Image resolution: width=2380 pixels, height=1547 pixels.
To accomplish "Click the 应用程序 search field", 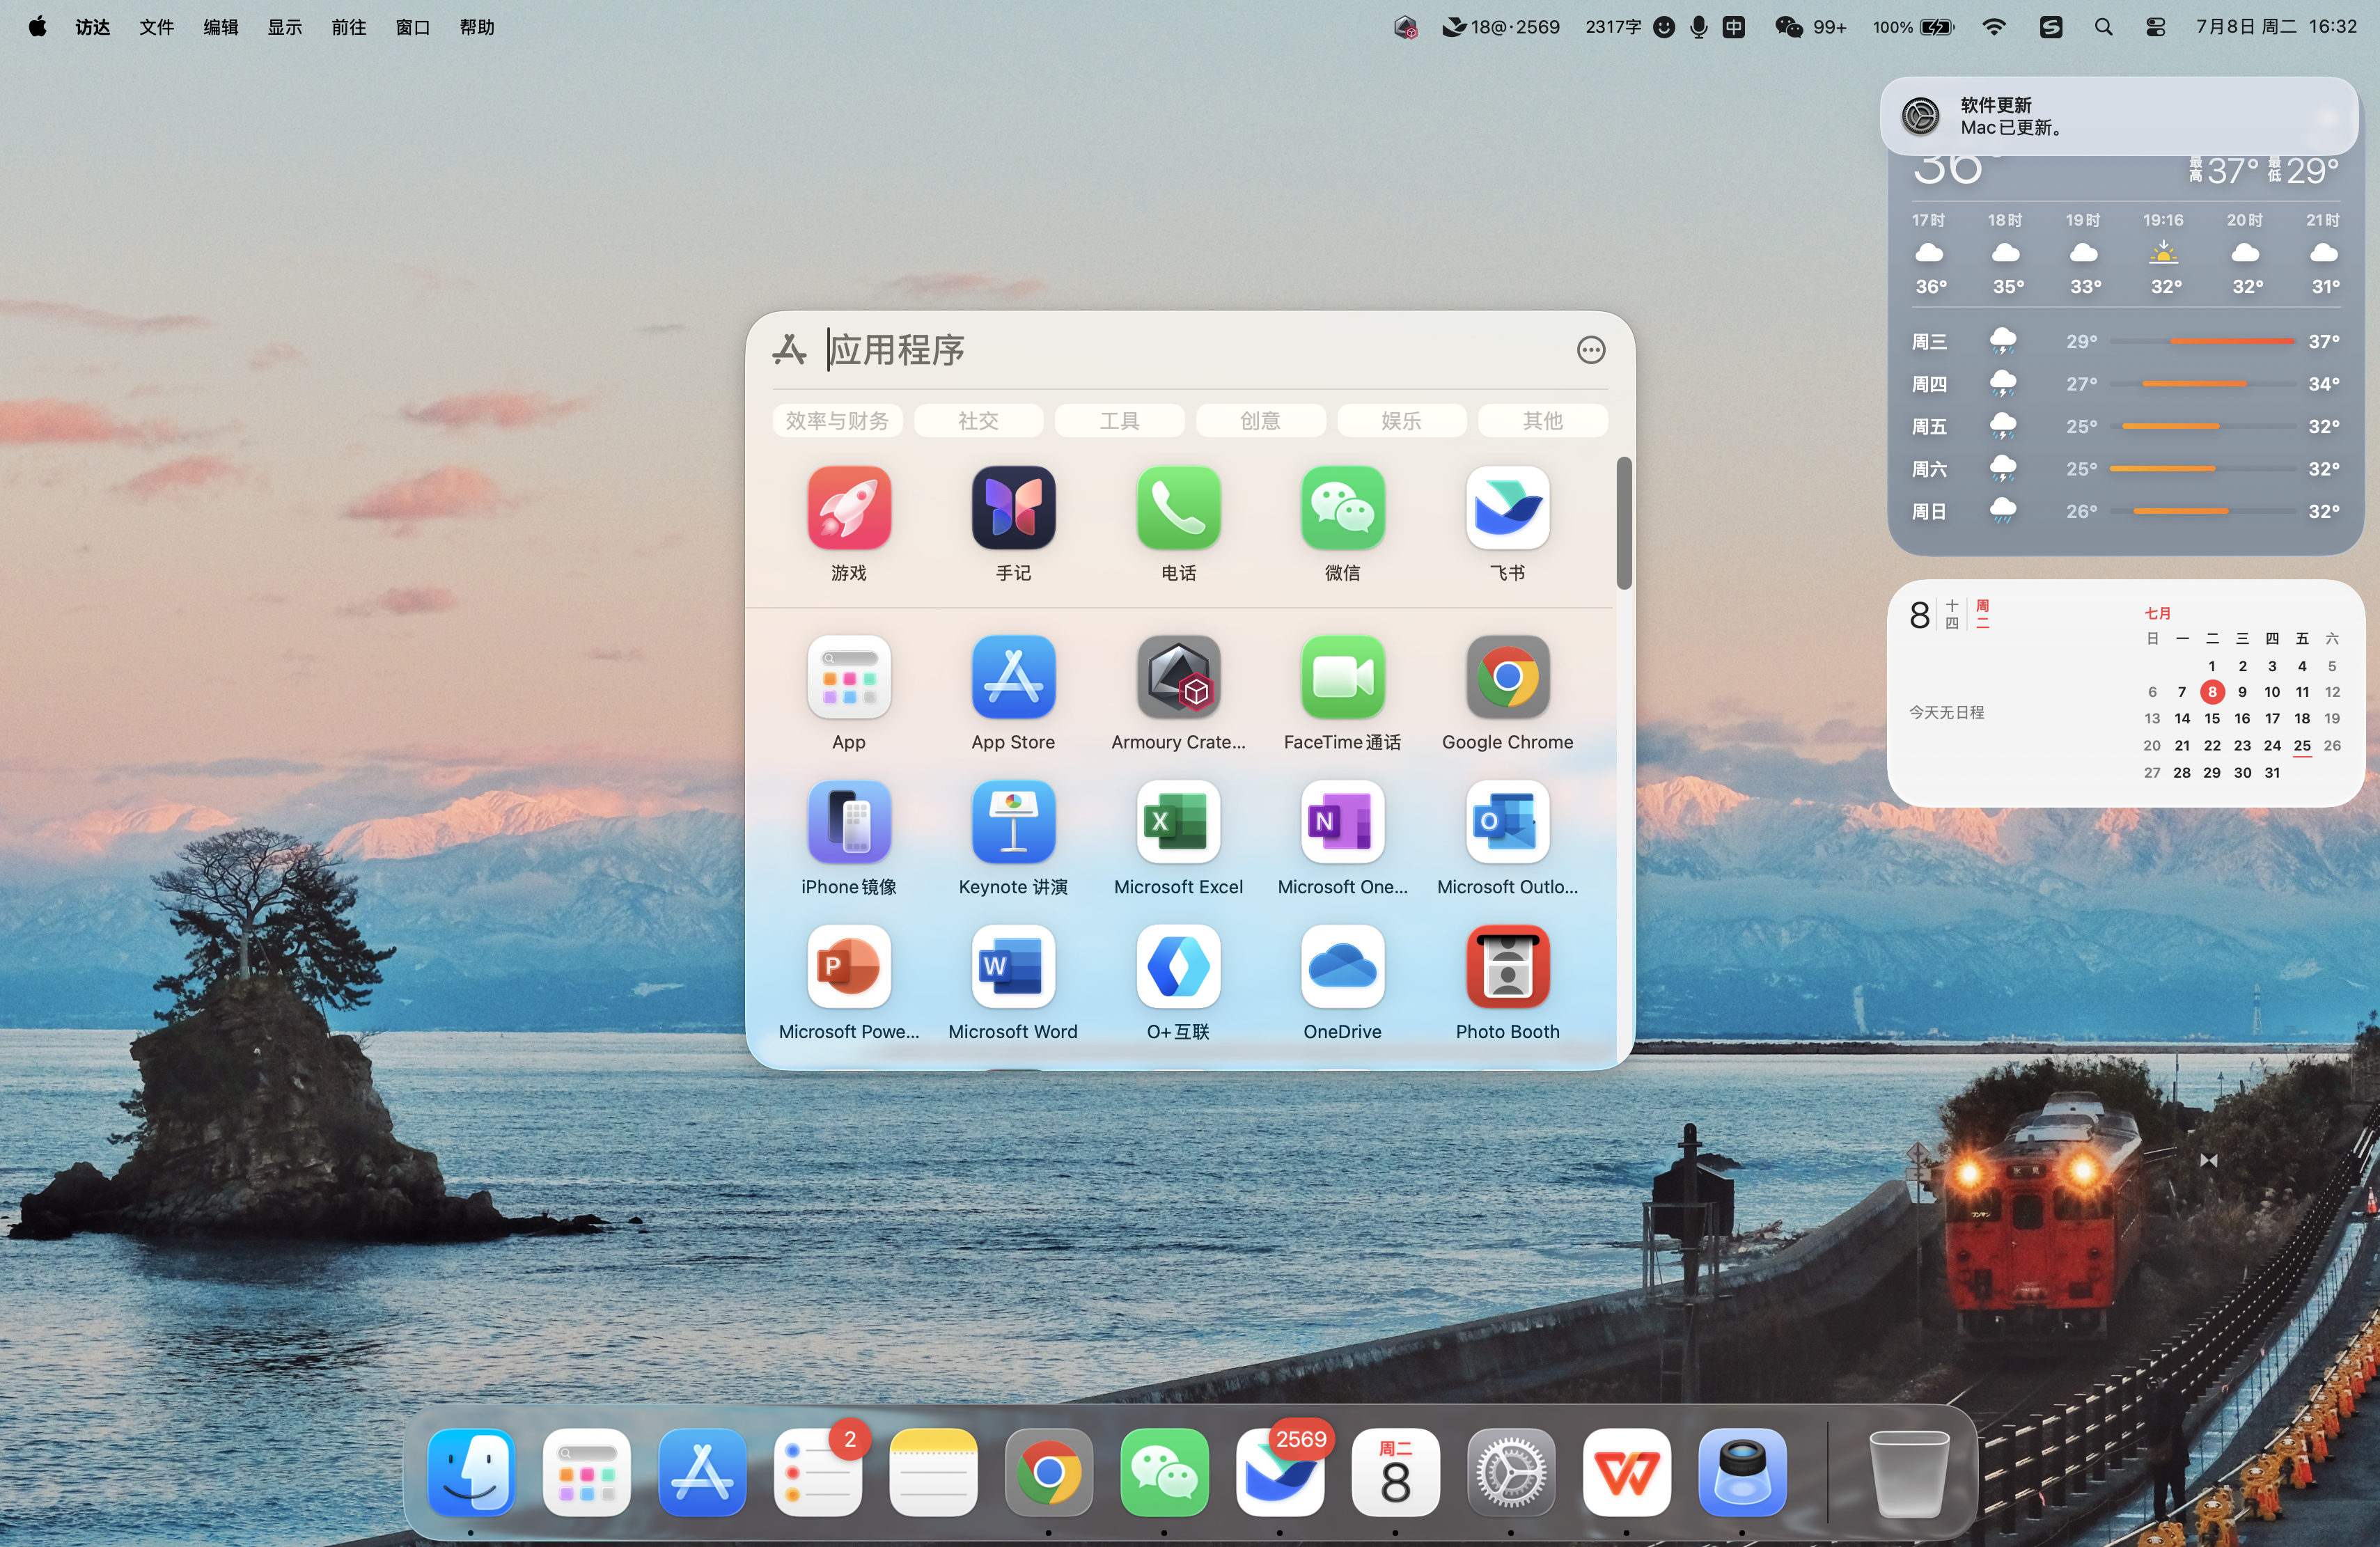I will (1190, 350).
